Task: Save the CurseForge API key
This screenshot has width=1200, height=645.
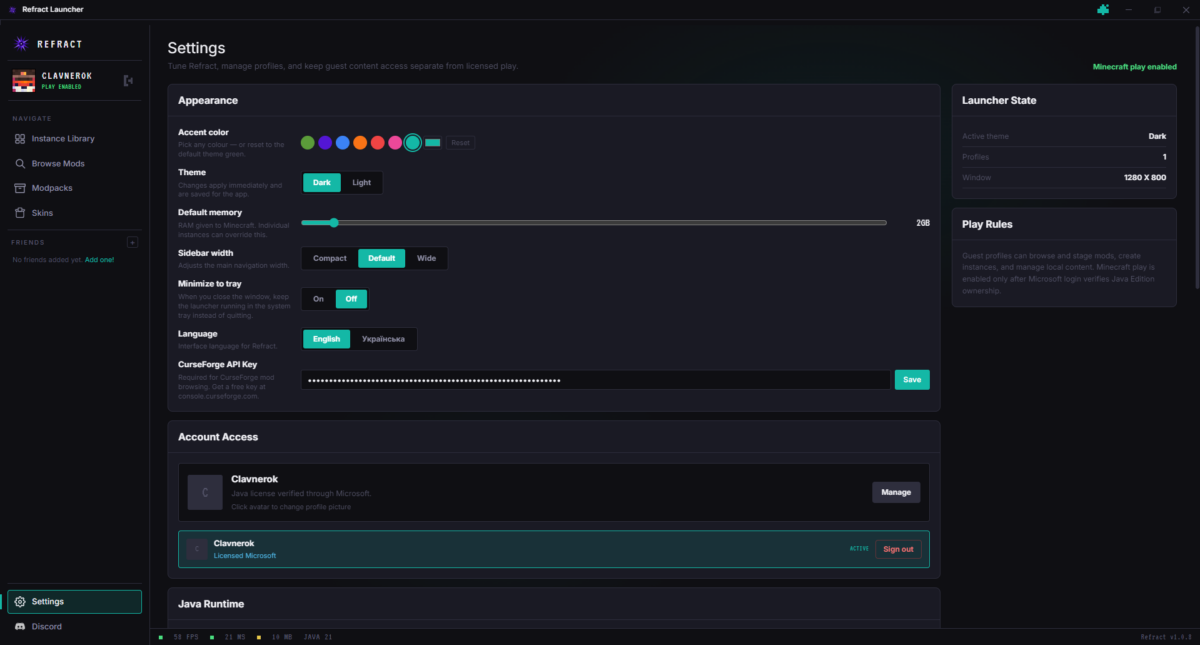Action: click(912, 380)
